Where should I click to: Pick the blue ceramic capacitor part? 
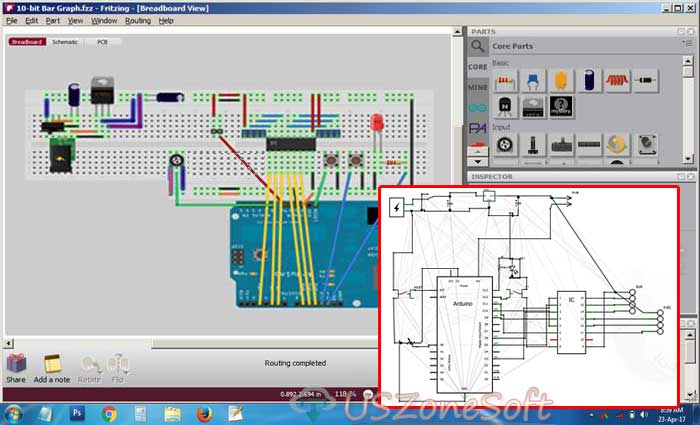coord(533,81)
